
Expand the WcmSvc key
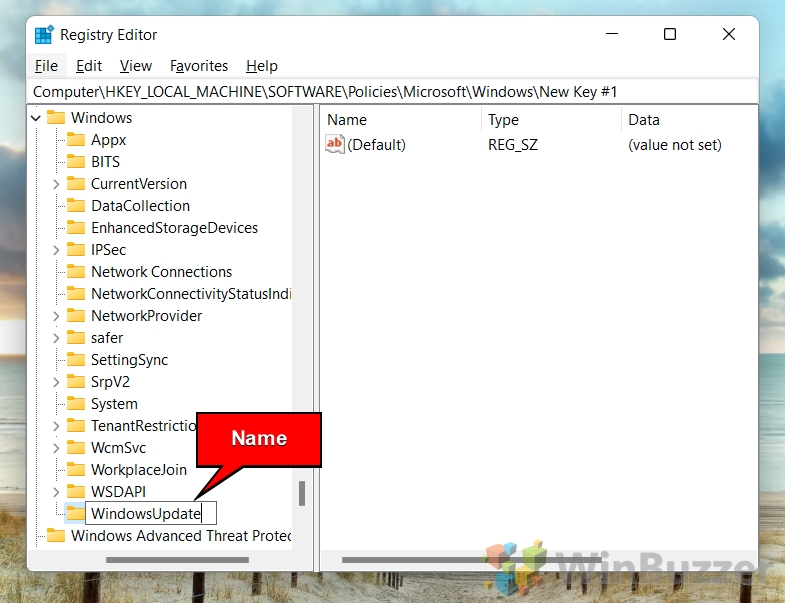(56, 448)
